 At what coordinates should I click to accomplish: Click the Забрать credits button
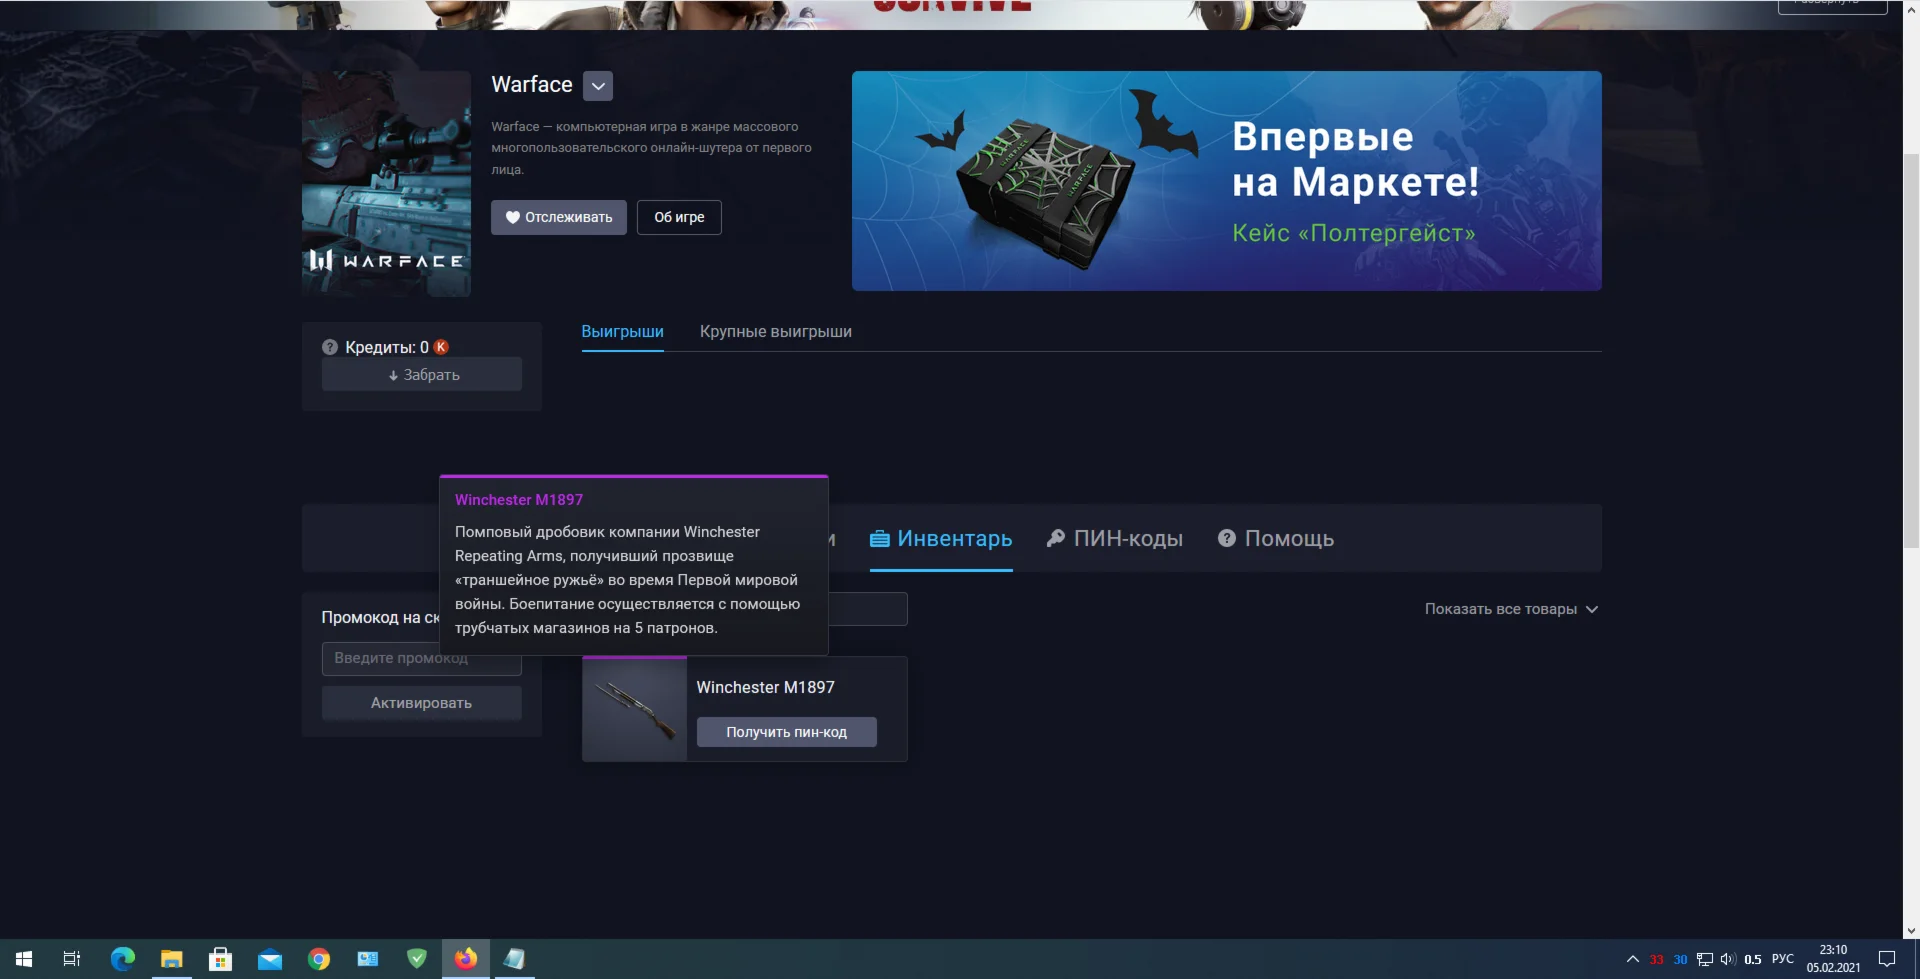(422, 375)
